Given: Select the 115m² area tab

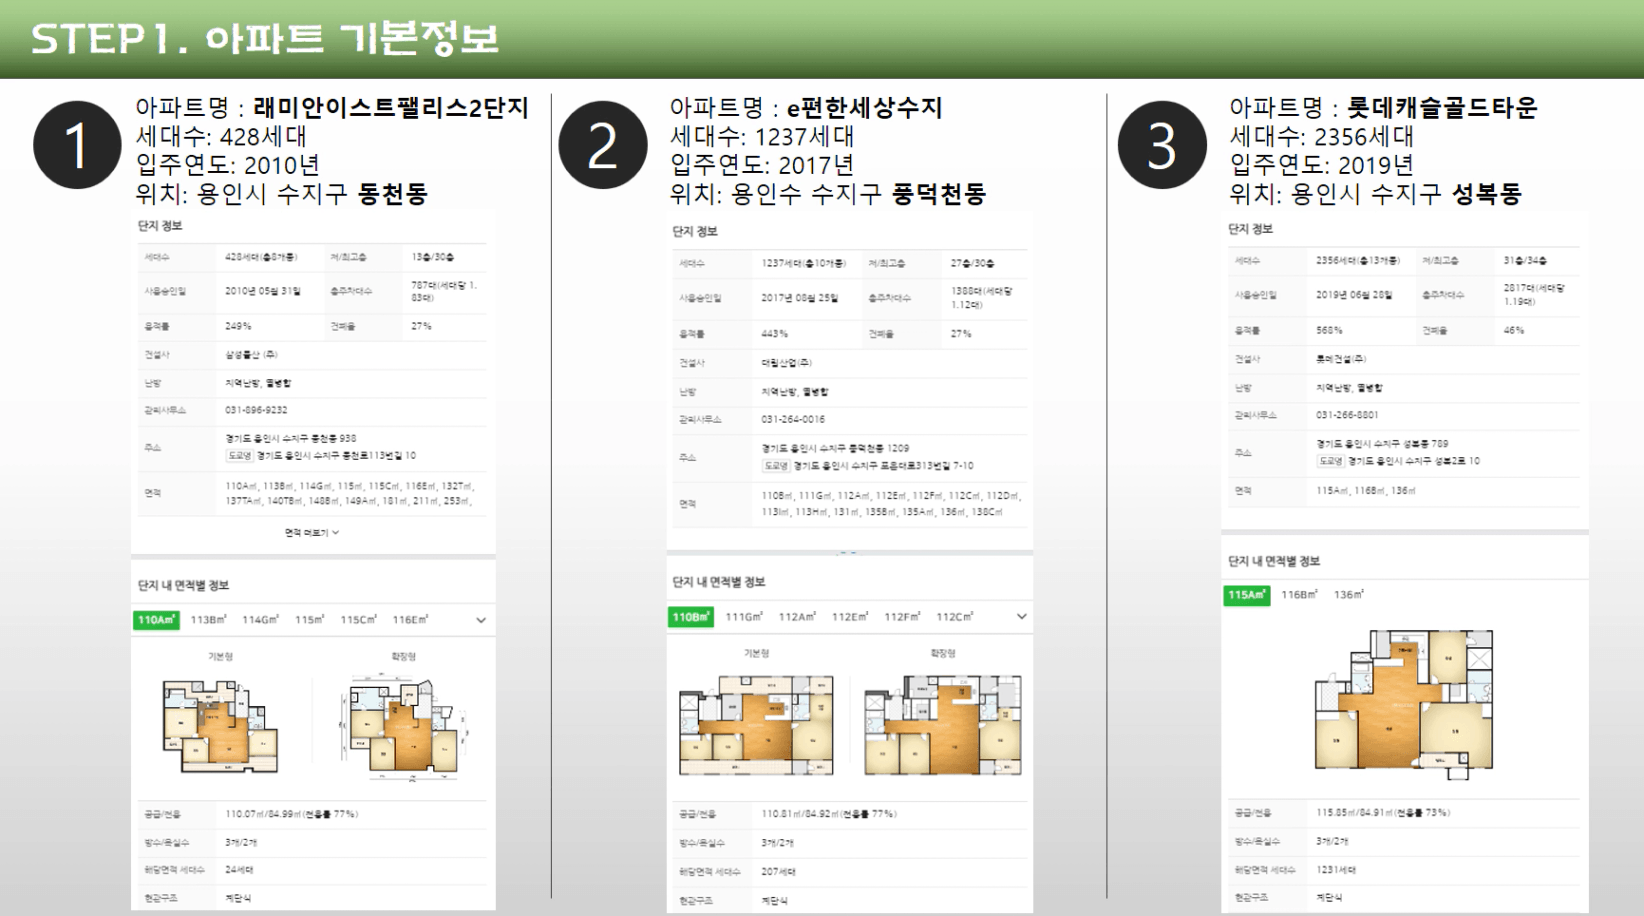Looking at the screenshot, I should [x=309, y=620].
